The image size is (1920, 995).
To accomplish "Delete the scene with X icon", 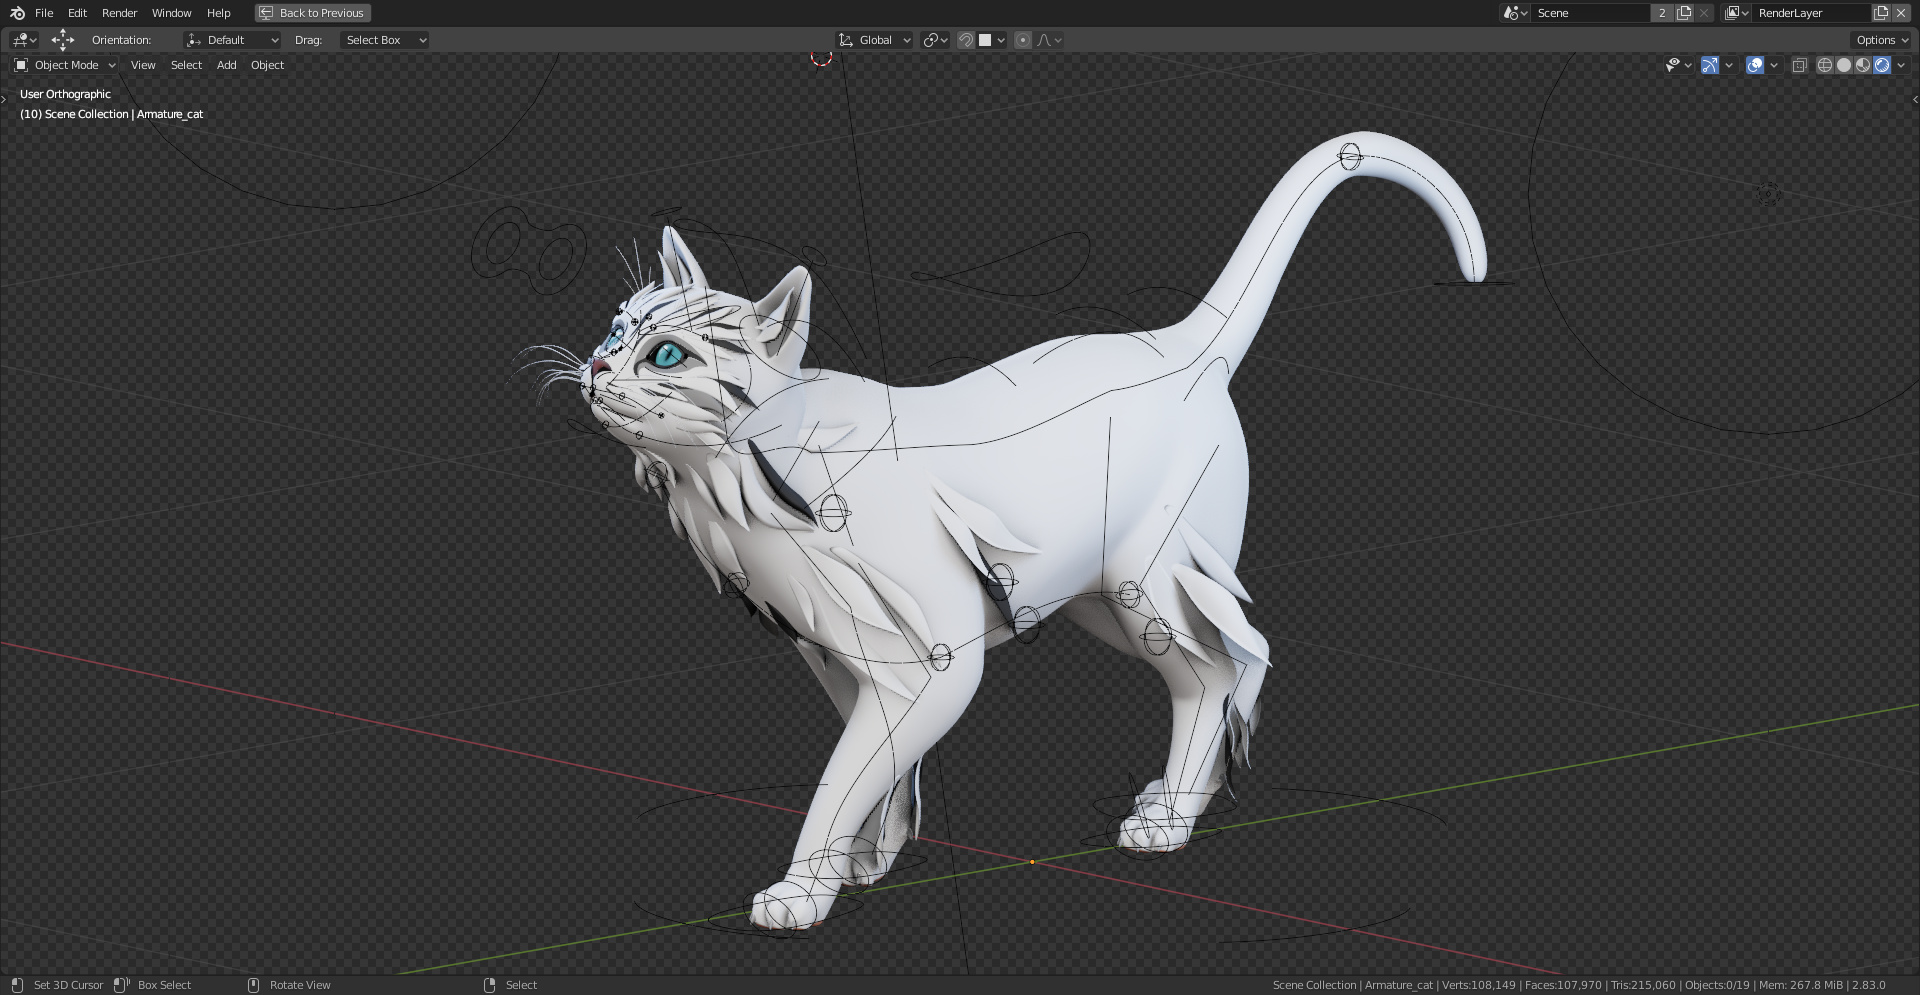I will coord(1704,13).
